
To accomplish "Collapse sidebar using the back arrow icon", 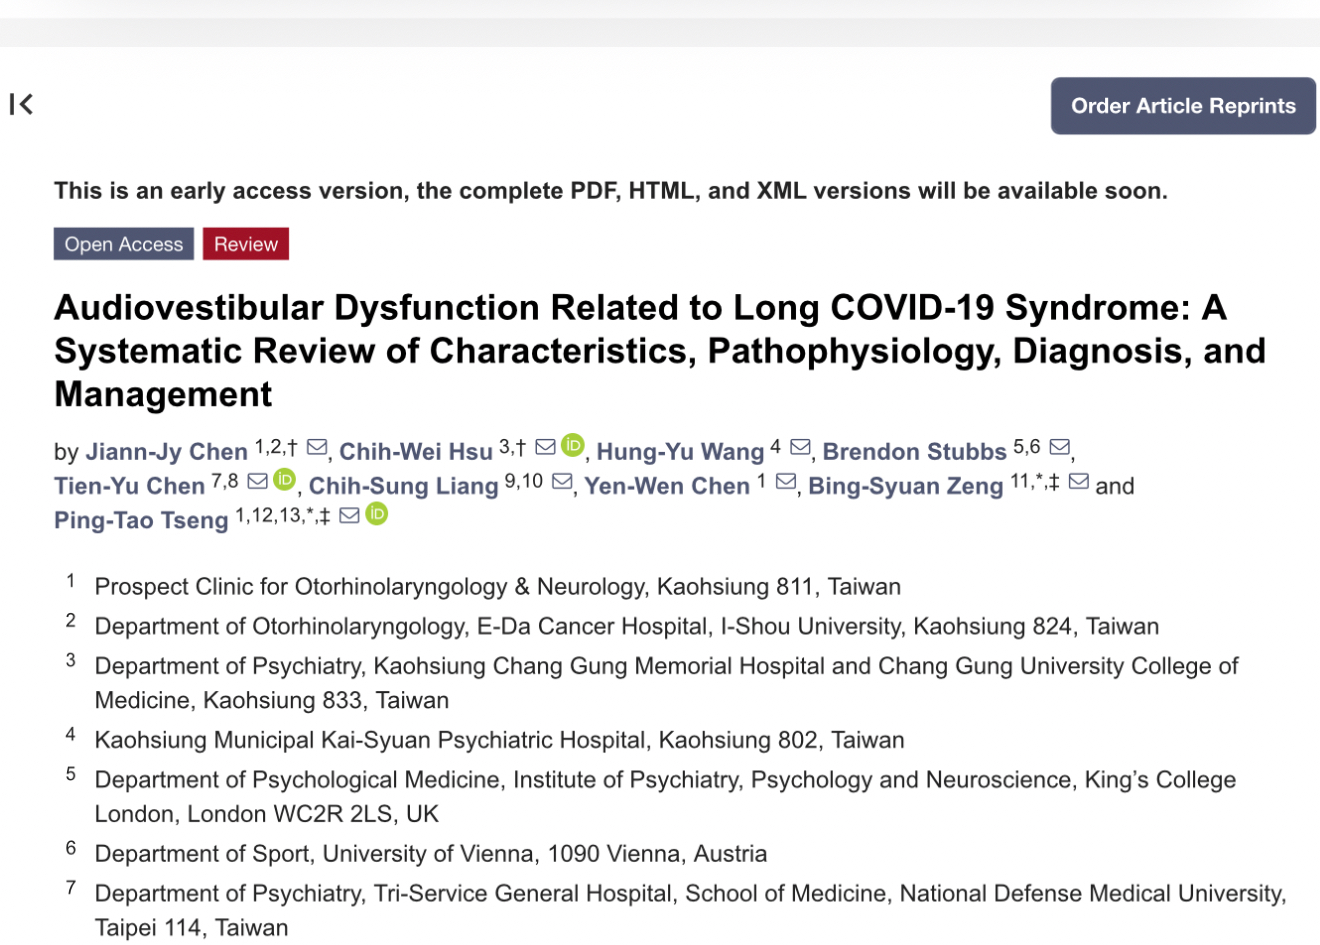I will tap(21, 104).
